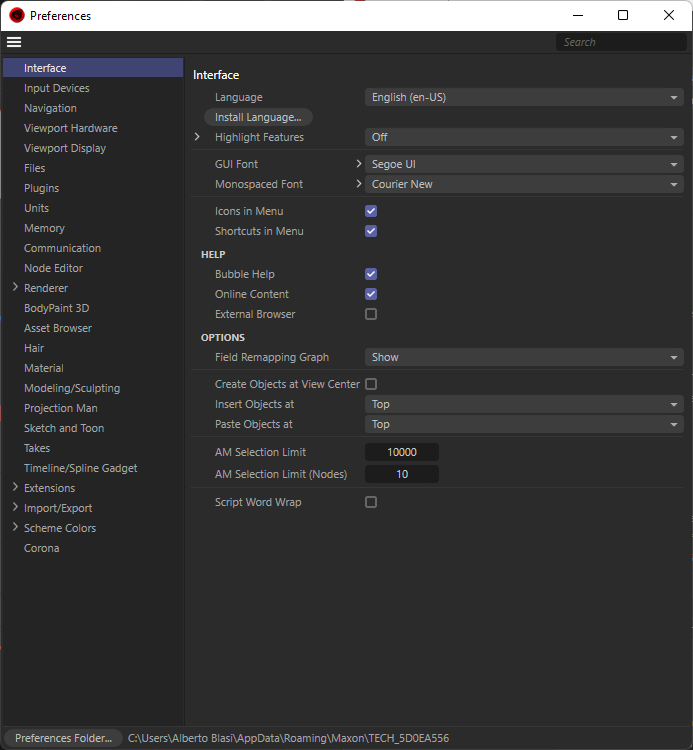The height and width of the screenshot is (750, 693).
Task: Expand the GUI Font arrow
Action: point(359,164)
